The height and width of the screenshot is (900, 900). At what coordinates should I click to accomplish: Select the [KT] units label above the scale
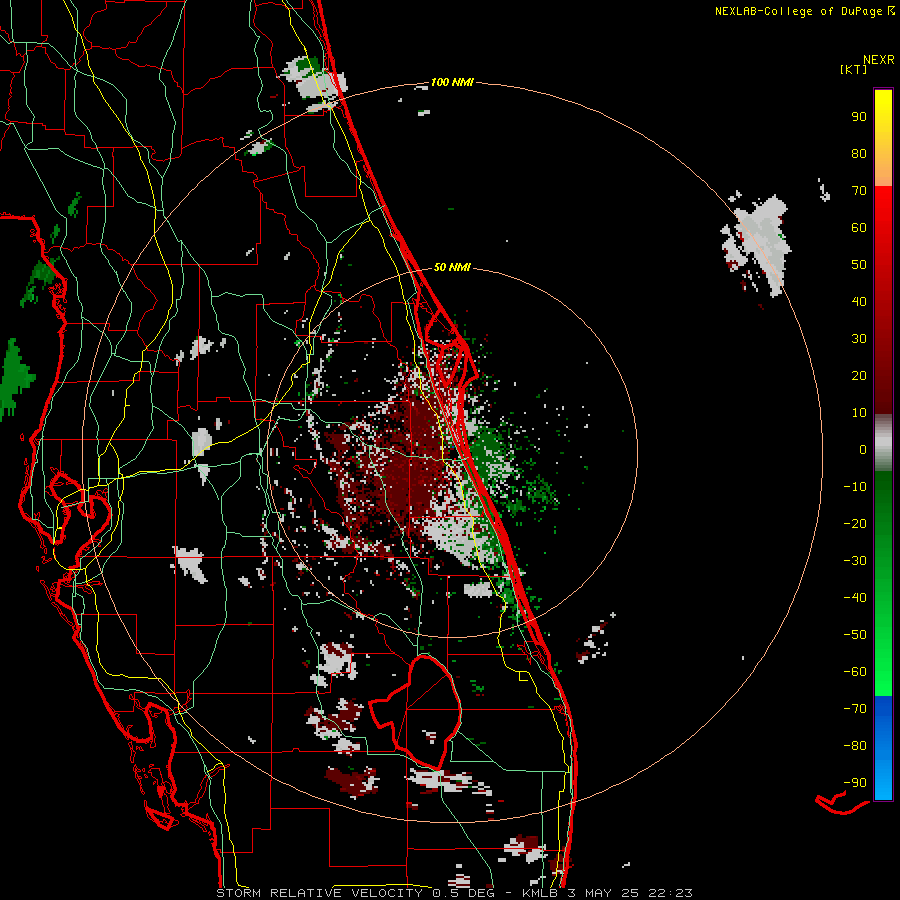pyautogui.click(x=853, y=69)
